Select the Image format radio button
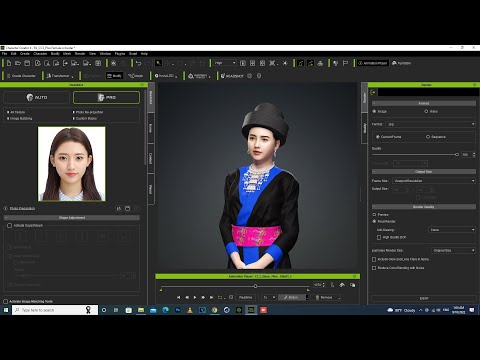Image resolution: width=480 pixels, height=360 pixels. click(374, 111)
